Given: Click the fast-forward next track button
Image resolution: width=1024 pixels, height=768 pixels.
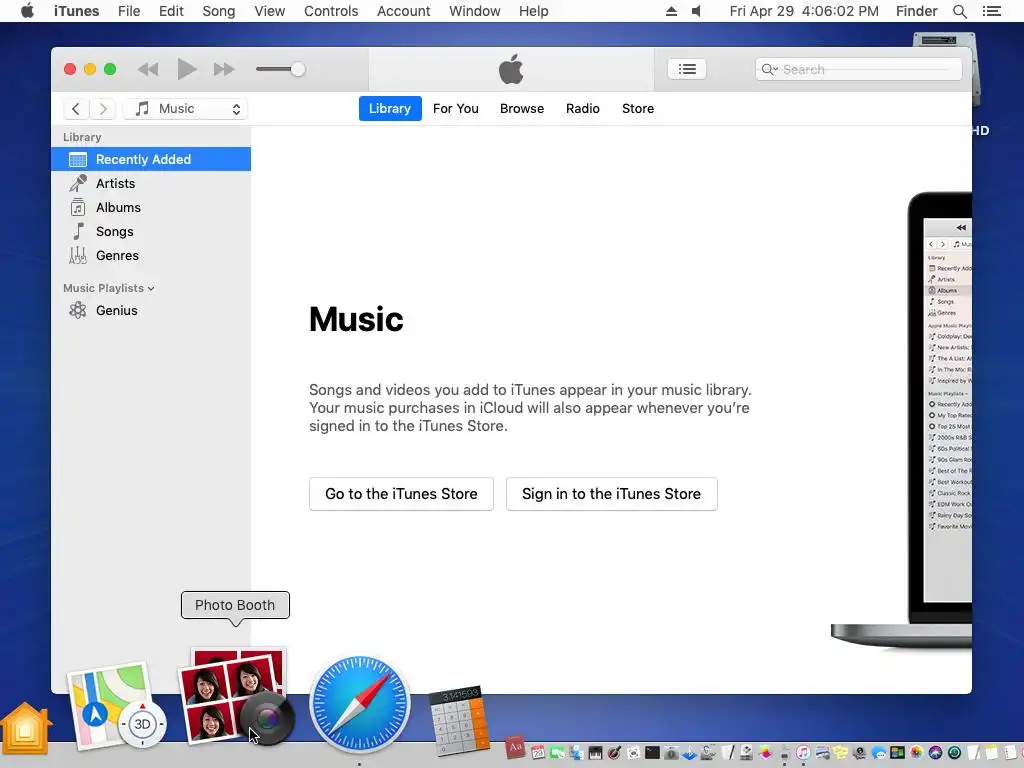Looking at the screenshot, I should point(223,69).
